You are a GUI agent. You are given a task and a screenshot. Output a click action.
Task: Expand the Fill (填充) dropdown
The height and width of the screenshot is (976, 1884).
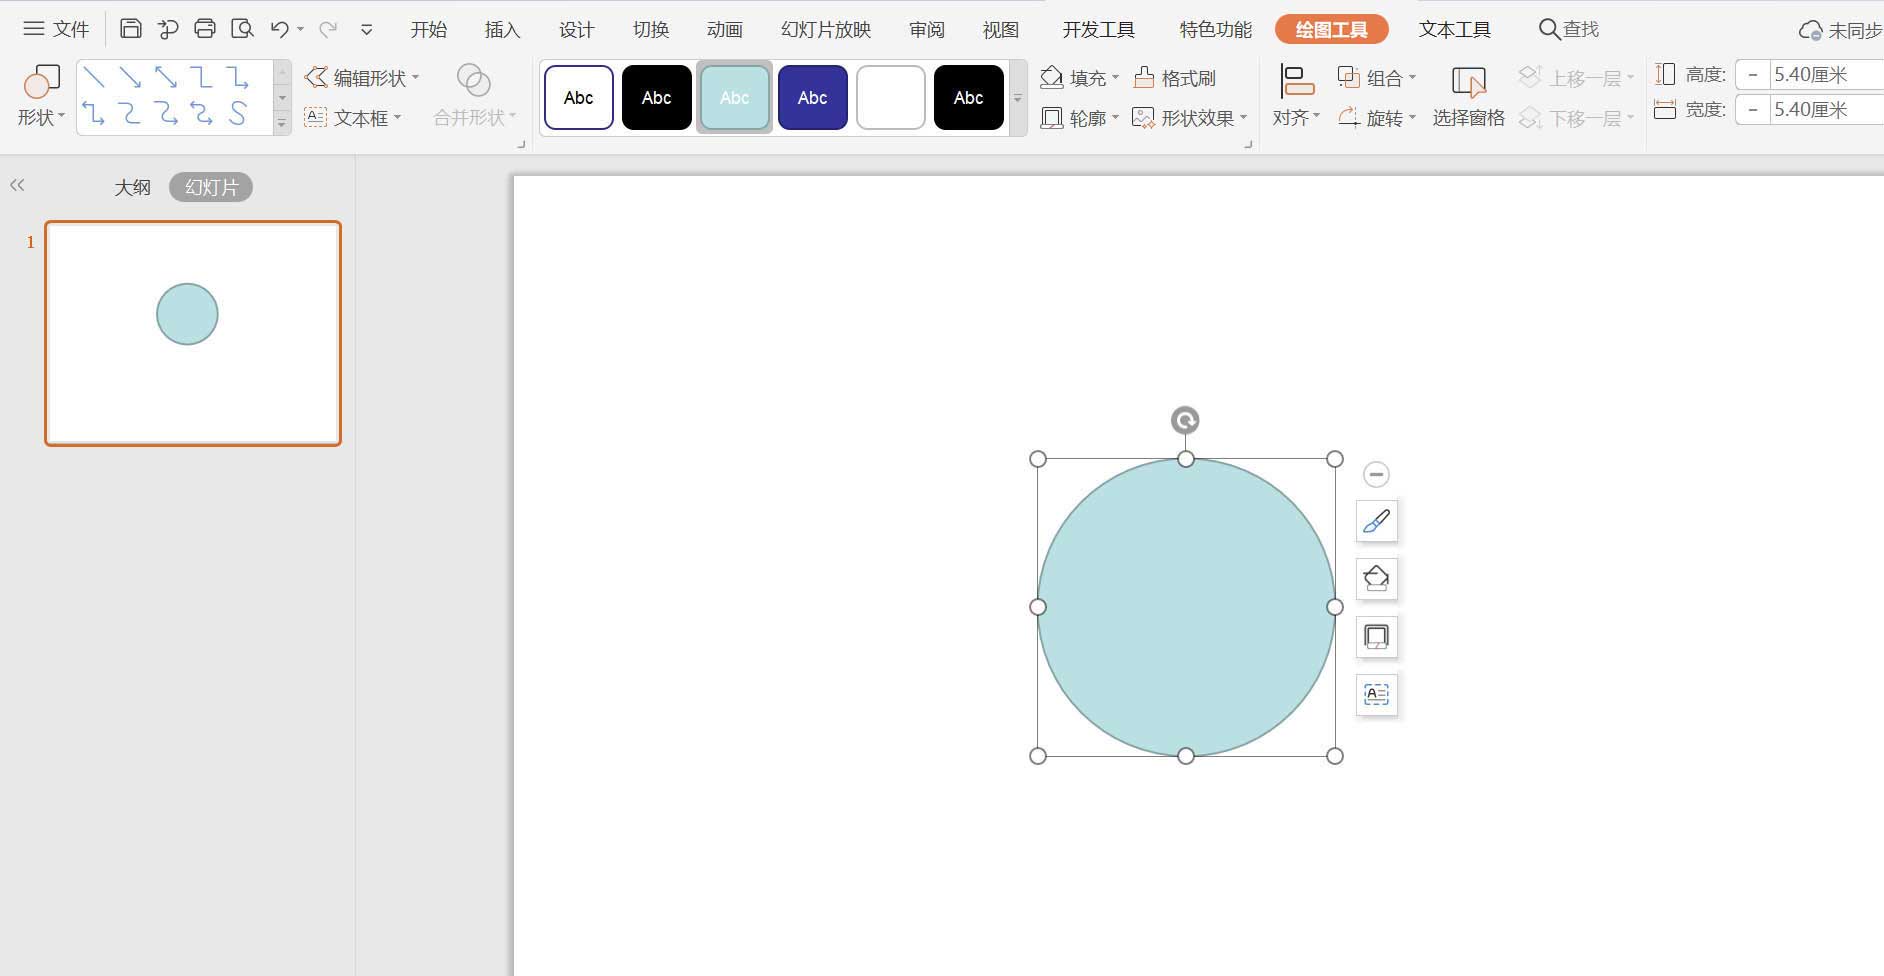1115,78
